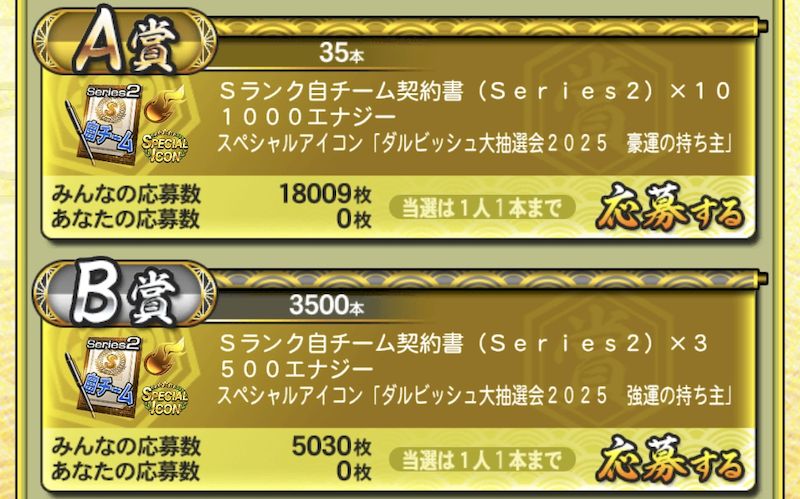Tap B賞 あなたの応募数 0枚 value

354,471
